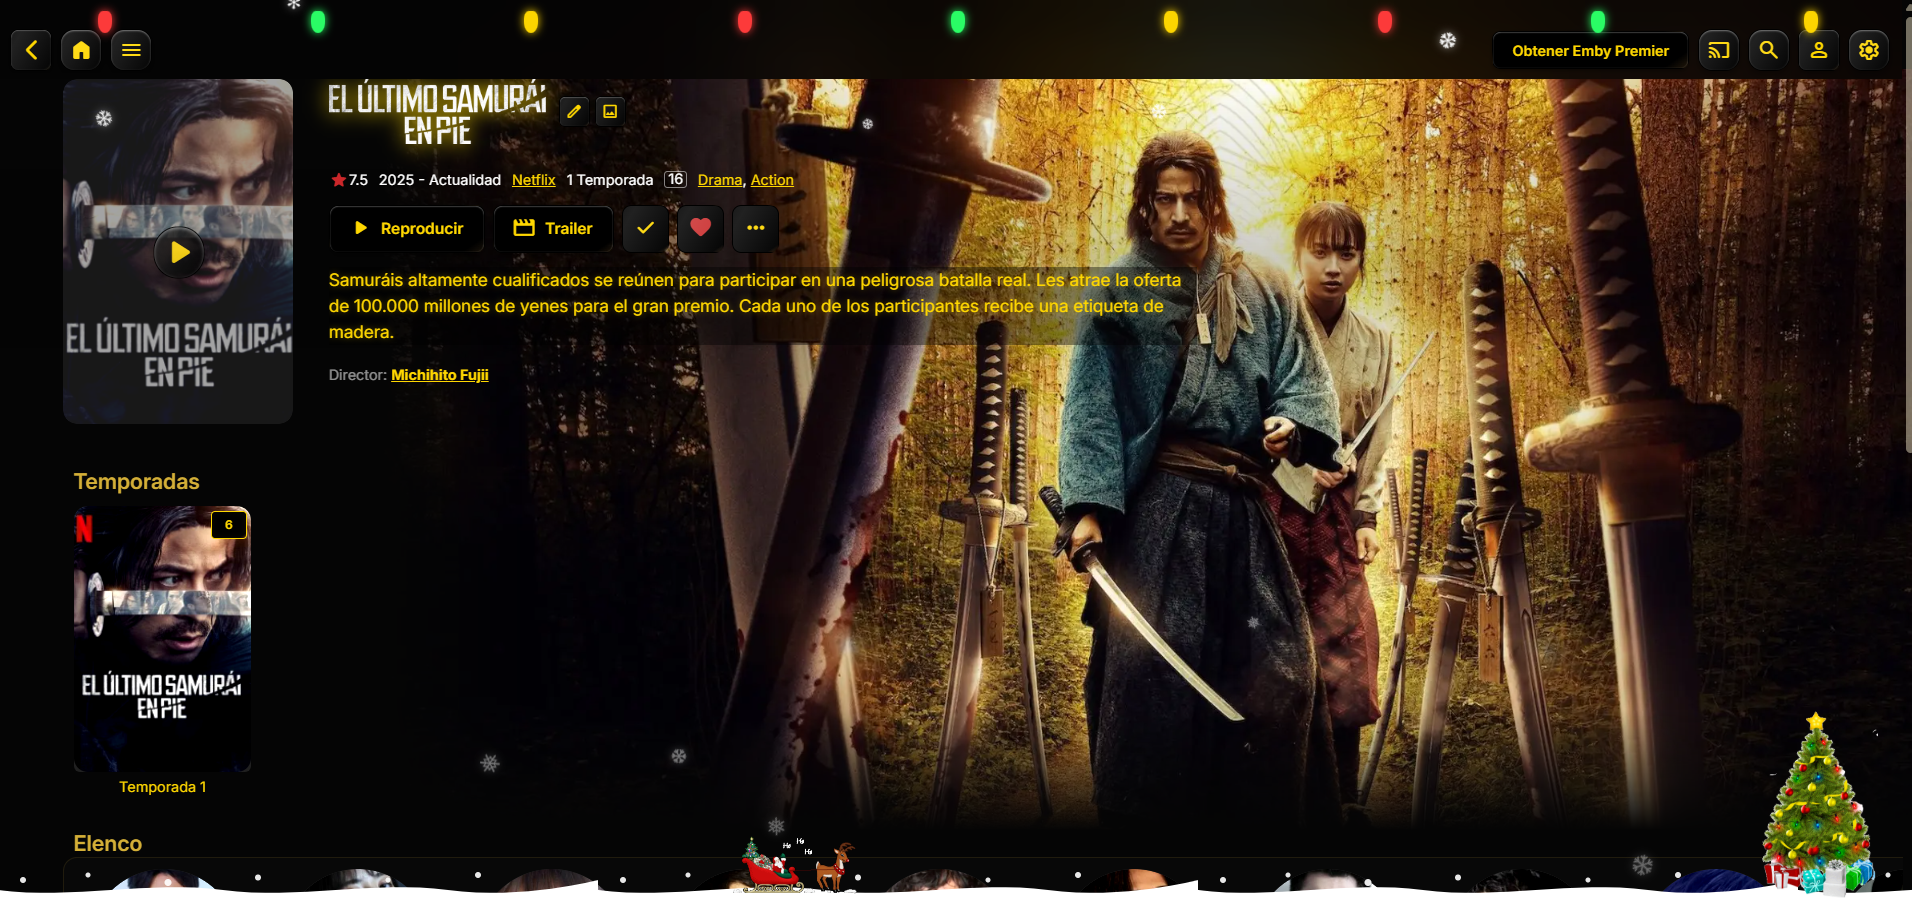Open the hamburger navigation menu

pos(131,50)
